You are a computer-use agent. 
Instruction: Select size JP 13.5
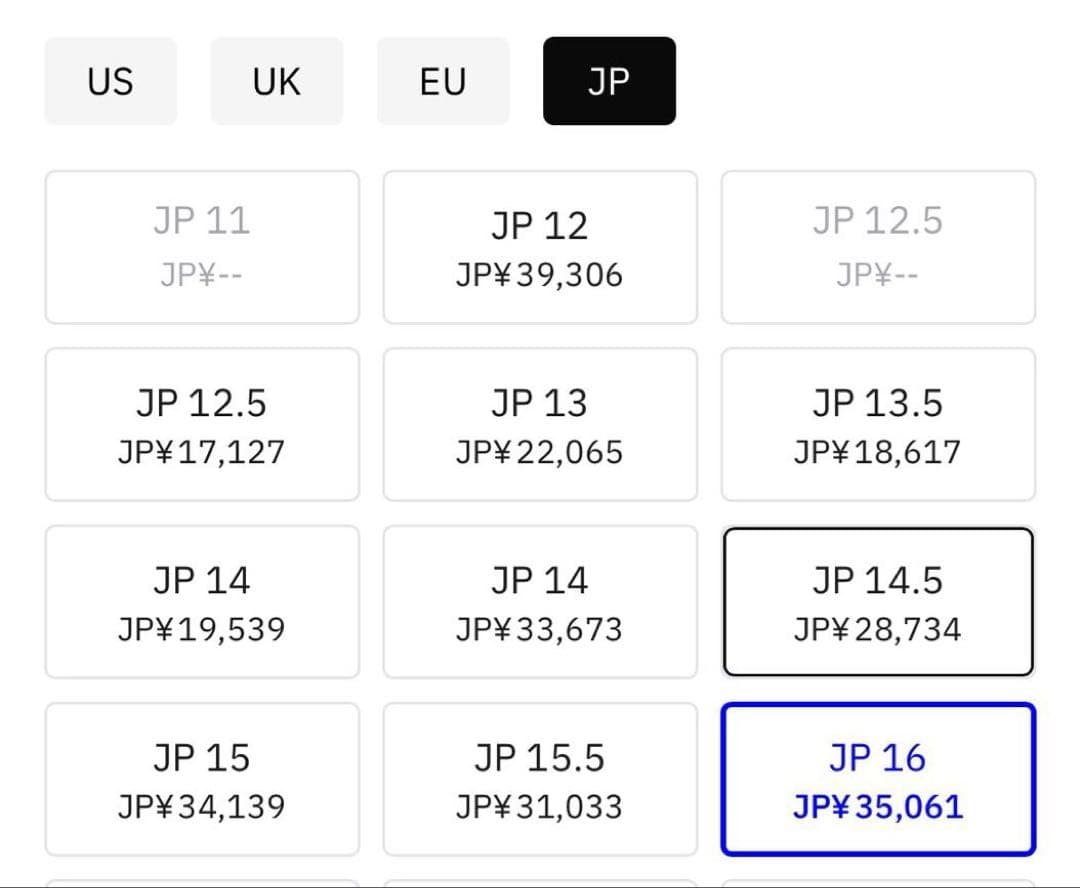pos(878,424)
